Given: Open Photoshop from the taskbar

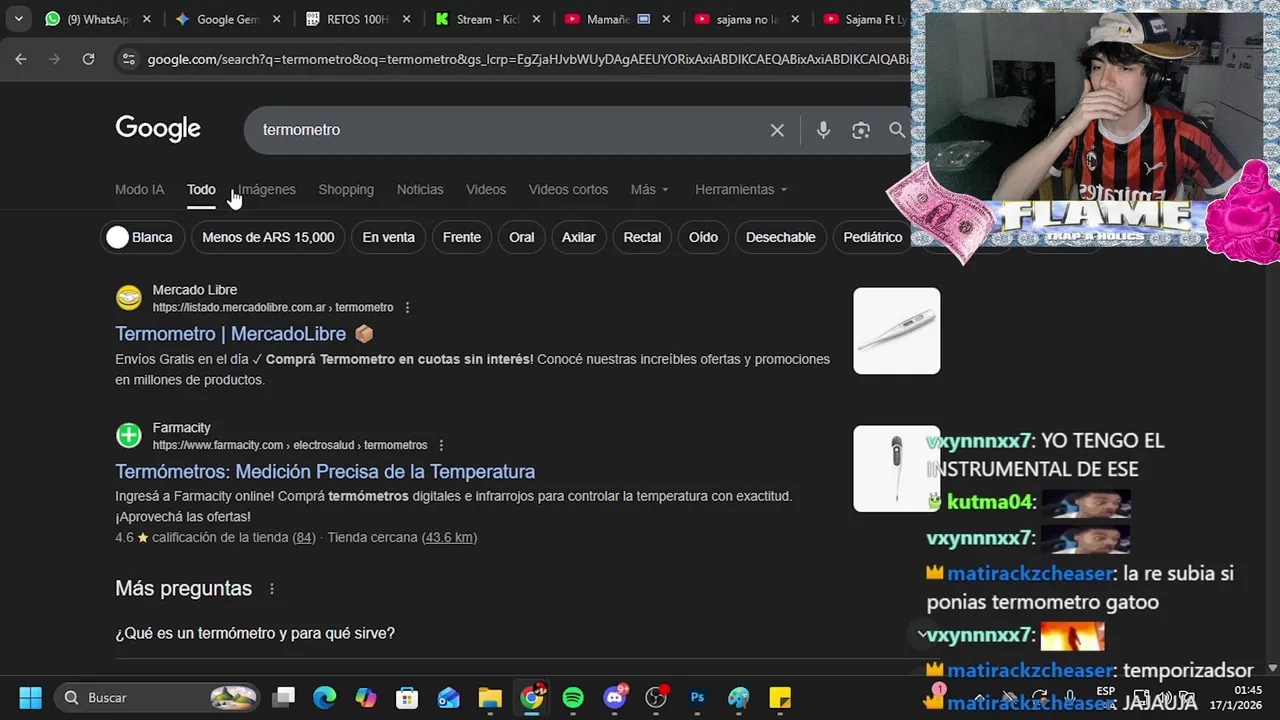Looking at the screenshot, I should [x=697, y=697].
